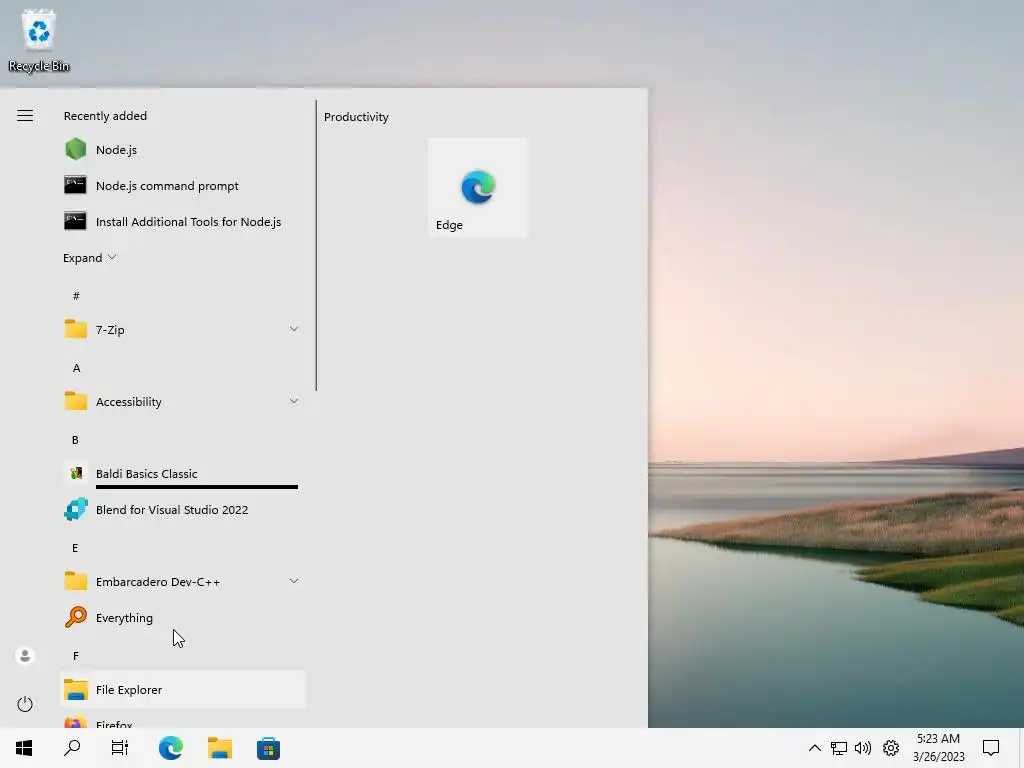This screenshot has width=1024, height=768.
Task: Click the Recently added heading
Action: [105, 116]
